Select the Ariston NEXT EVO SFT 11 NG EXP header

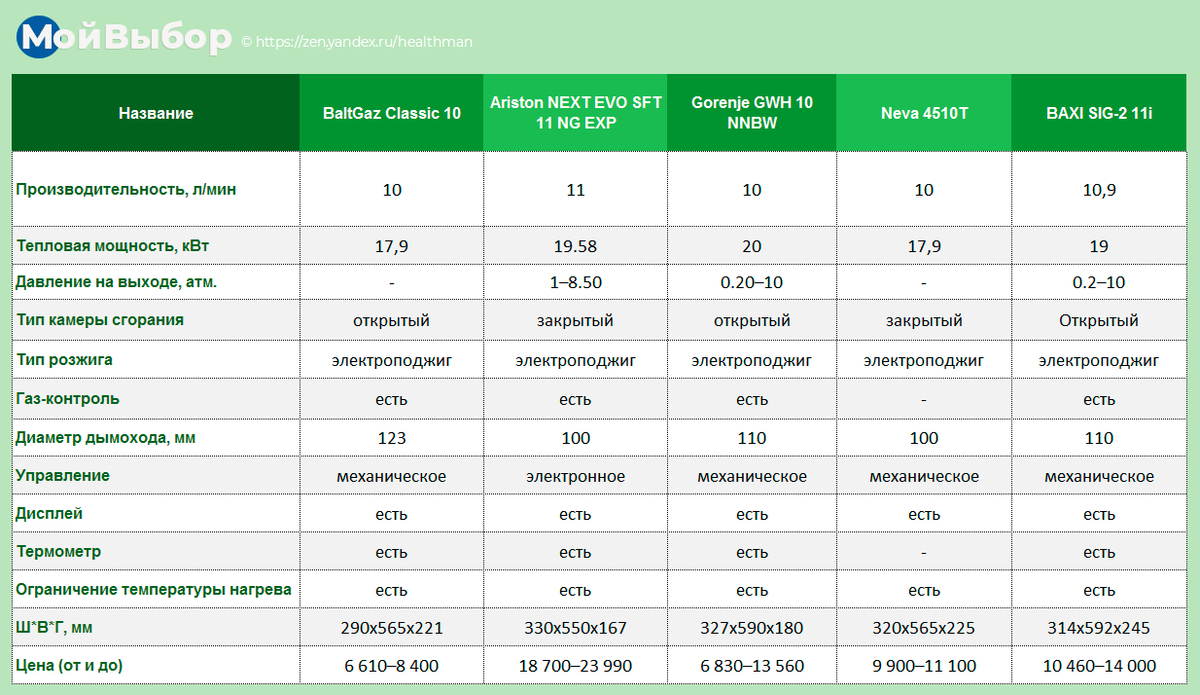[576, 113]
